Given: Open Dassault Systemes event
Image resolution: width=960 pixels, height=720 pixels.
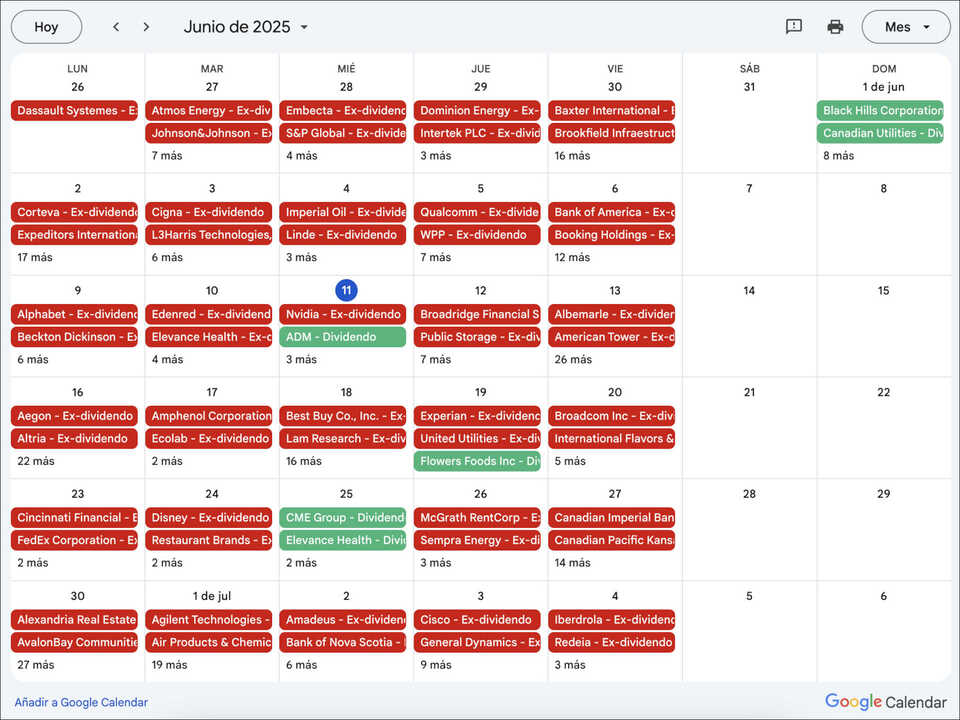Looking at the screenshot, I should click(x=74, y=111).
